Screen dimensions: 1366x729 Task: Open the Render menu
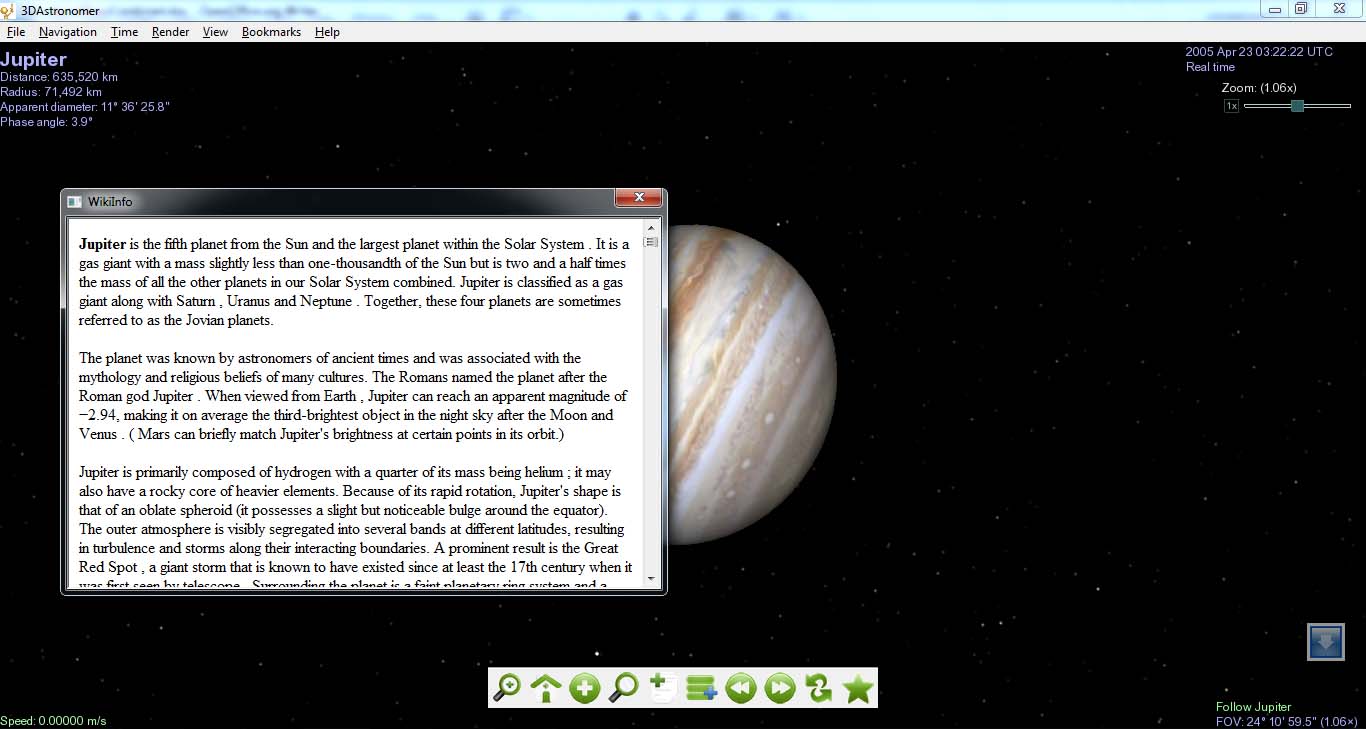pyautogui.click(x=171, y=32)
